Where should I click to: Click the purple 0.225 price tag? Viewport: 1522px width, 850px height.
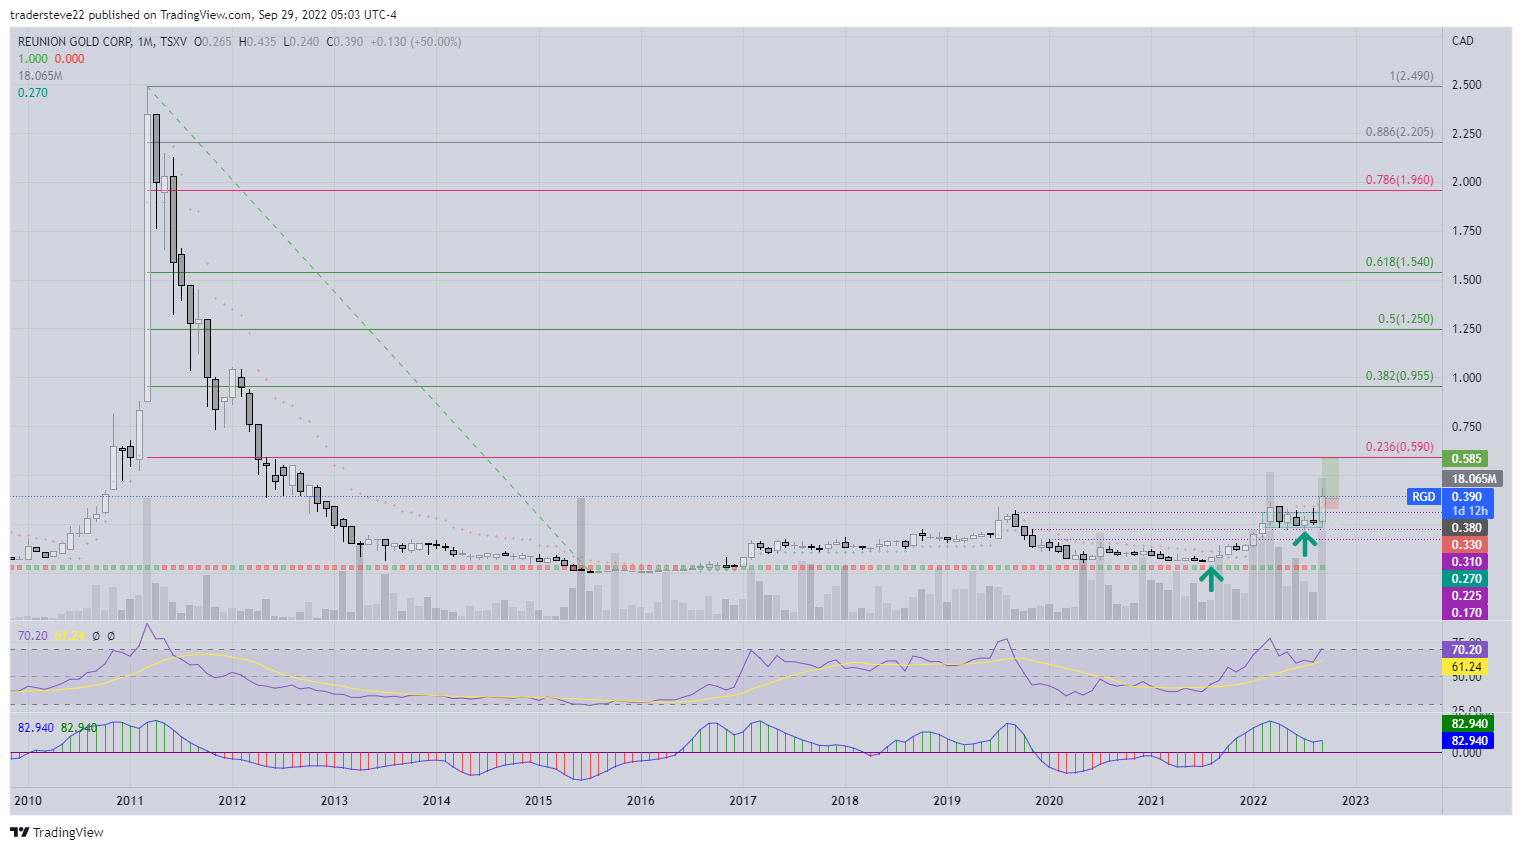[1466, 596]
